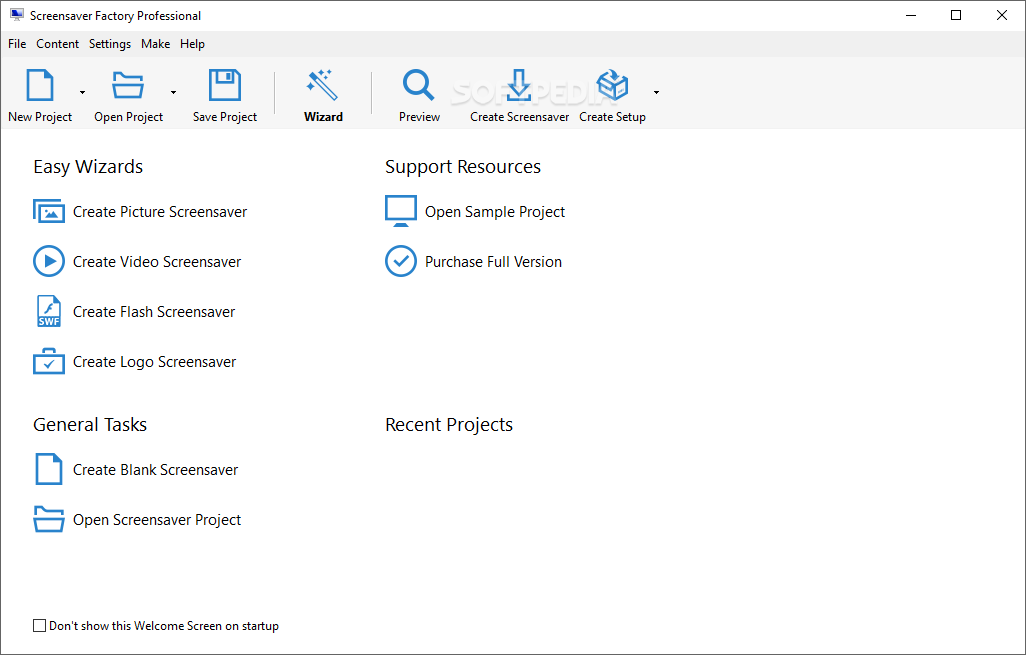This screenshot has width=1026, height=655.
Task: Click the application icon in title bar
Action: pyautogui.click(x=16, y=15)
